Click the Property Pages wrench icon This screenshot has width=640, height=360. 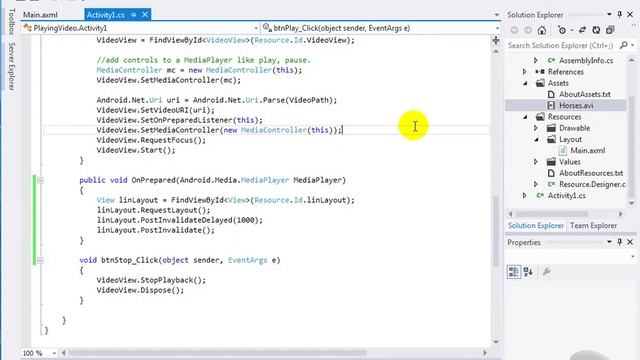[546, 271]
